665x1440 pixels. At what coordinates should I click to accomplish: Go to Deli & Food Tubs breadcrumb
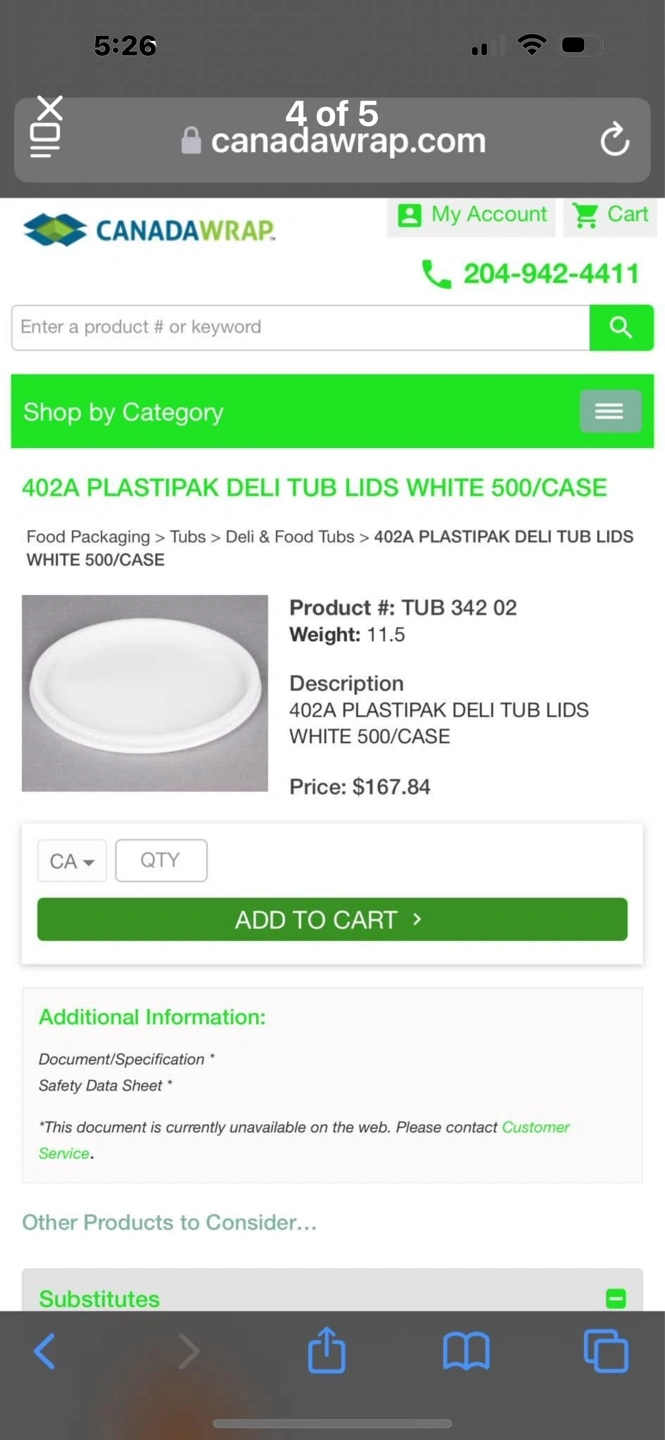(290, 537)
